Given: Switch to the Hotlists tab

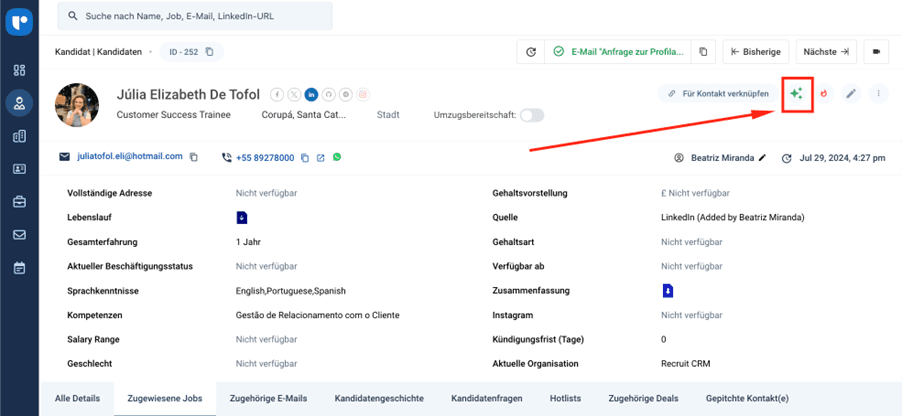Looking at the screenshot, I should point(565,398).
